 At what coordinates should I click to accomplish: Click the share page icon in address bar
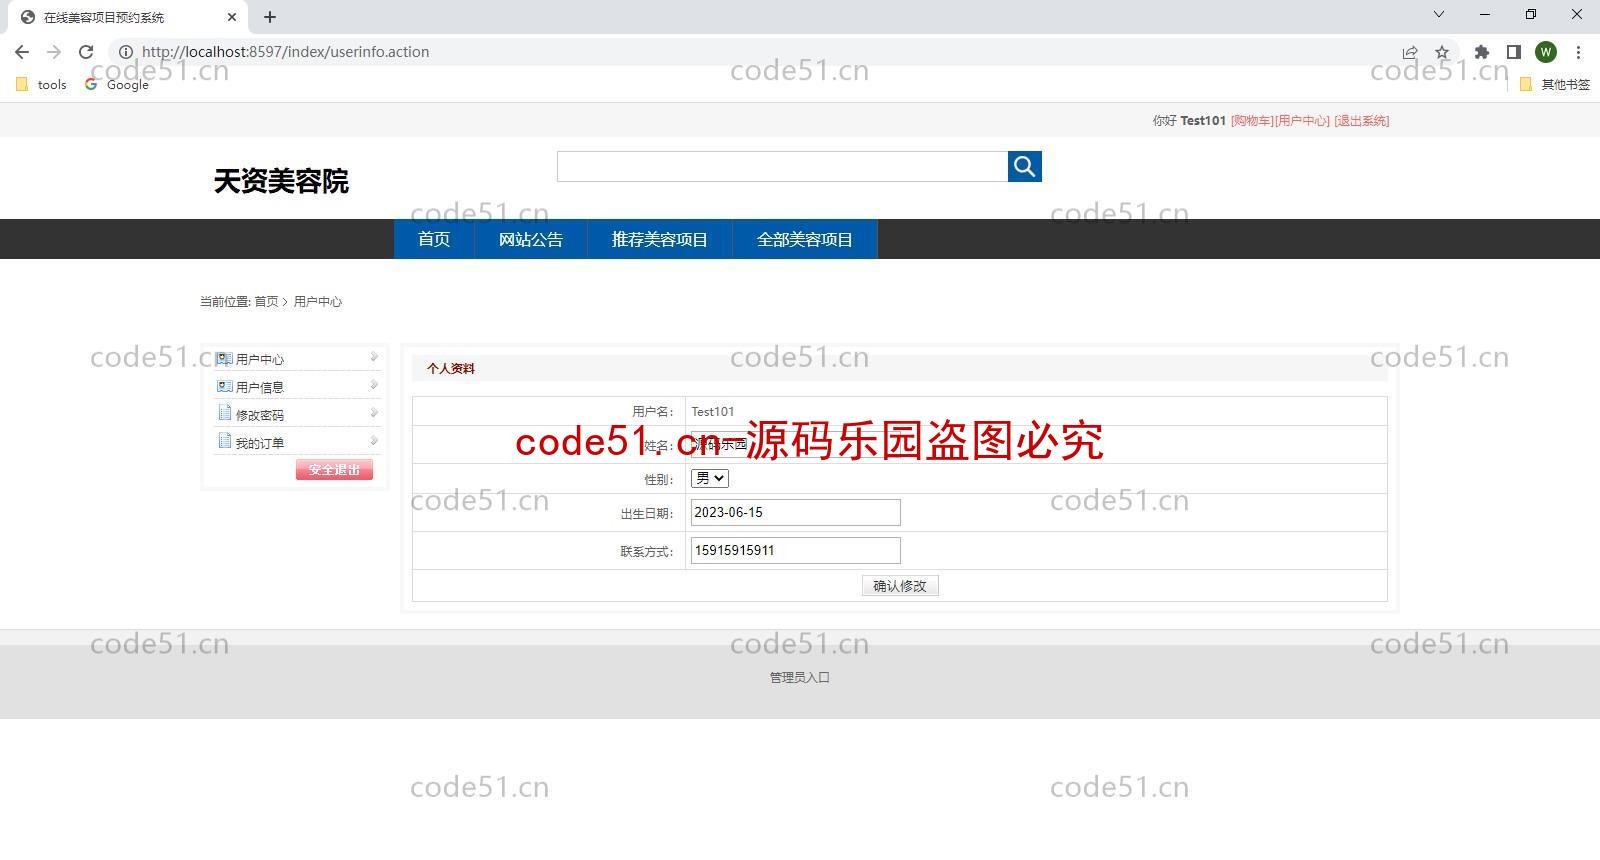point(1410,52)
